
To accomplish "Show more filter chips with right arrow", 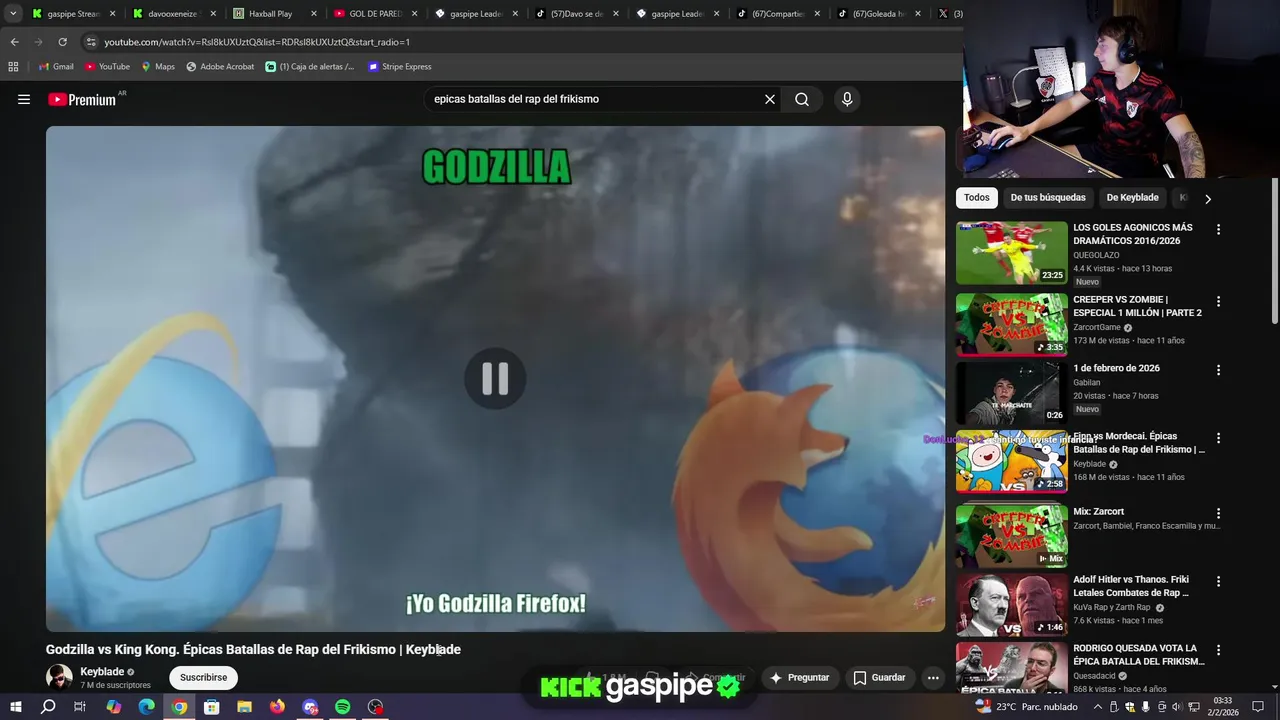I will 1207,199.
